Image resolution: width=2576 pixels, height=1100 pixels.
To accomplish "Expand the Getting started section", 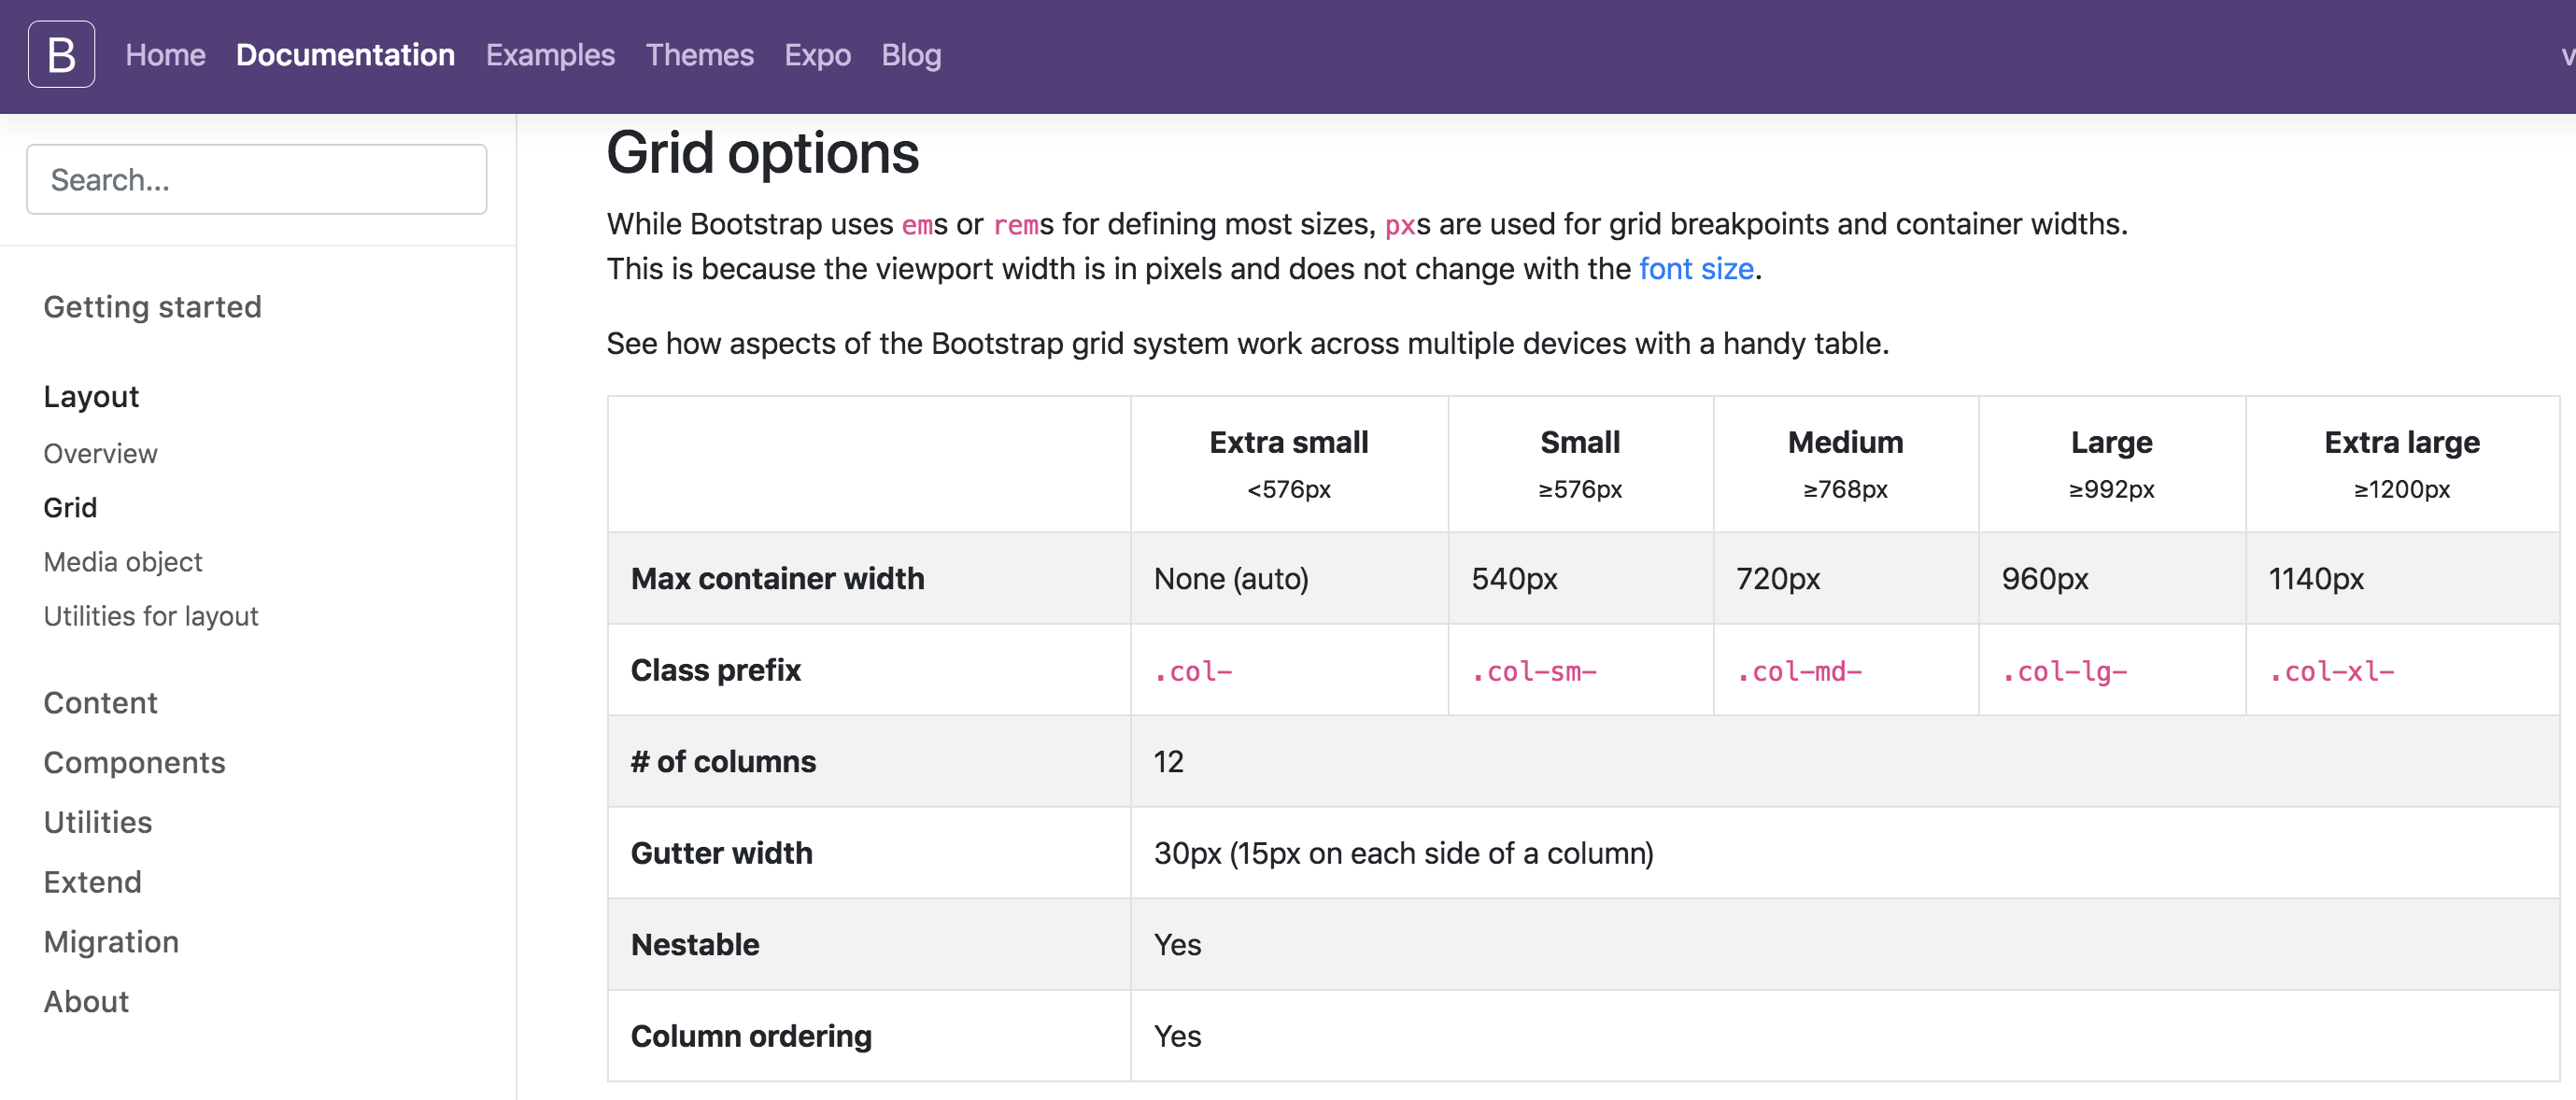I will click(152, 307).
